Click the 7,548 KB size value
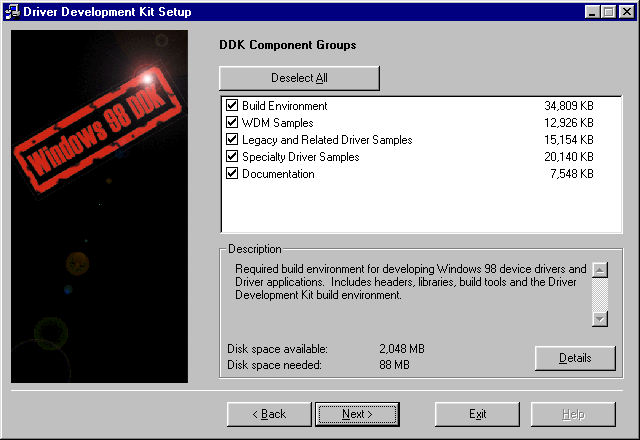 (571, 174)
